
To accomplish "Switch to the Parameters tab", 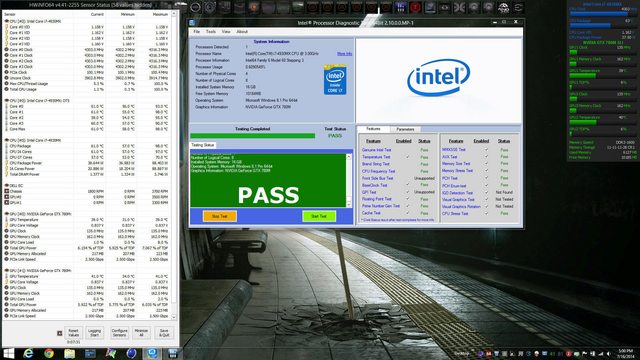I will (x=405, y=129).
